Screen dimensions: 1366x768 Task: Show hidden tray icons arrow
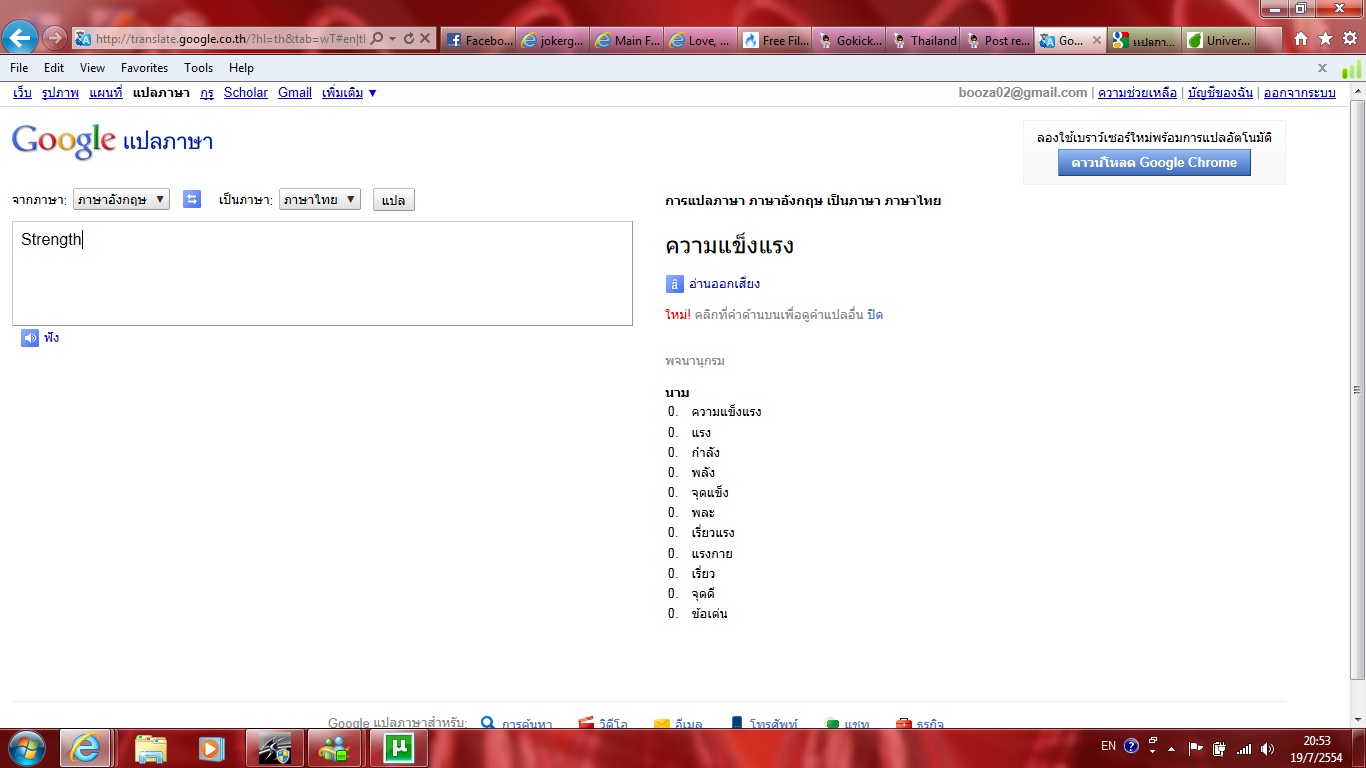pos(1171,748)
